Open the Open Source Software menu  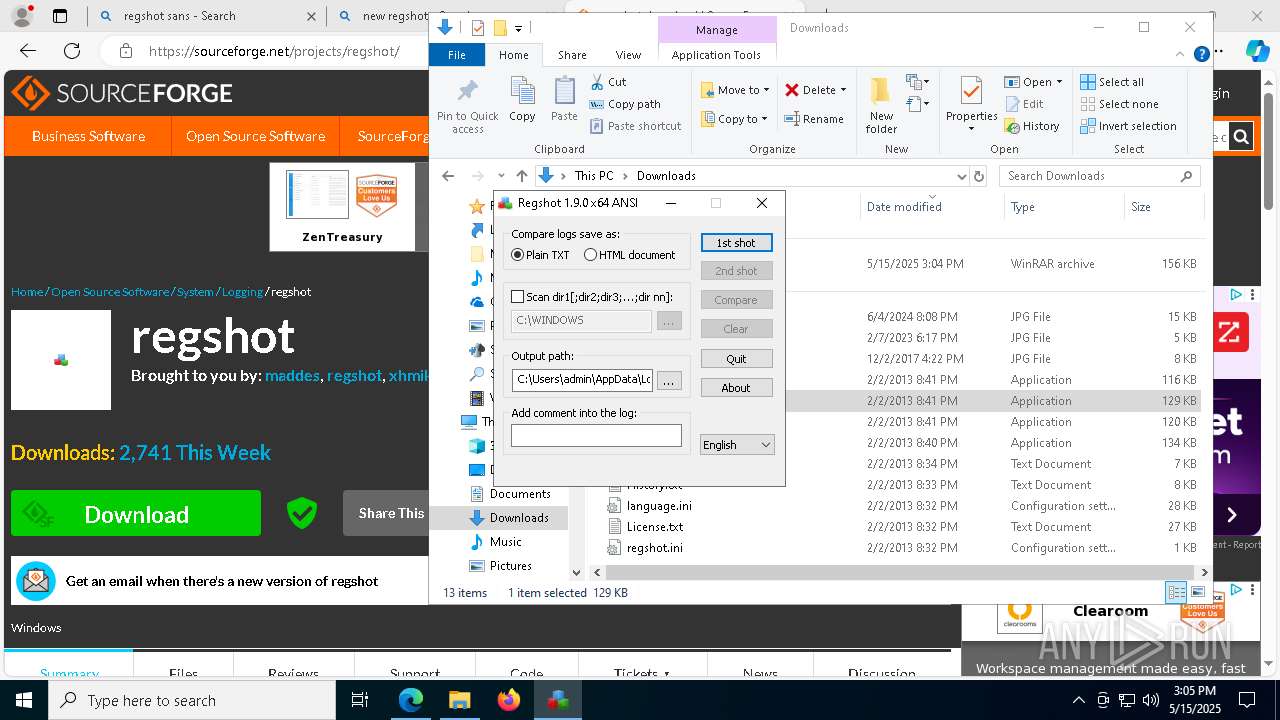coord(255,136)
